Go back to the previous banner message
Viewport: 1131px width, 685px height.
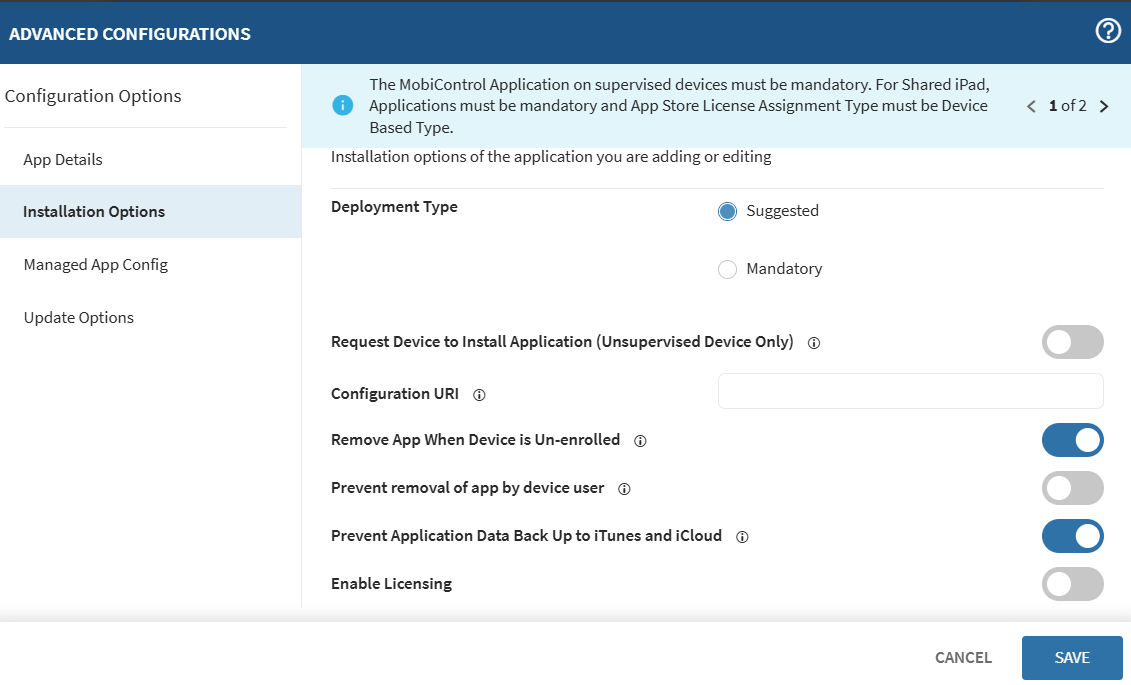pyautogui.click(x=1031, y=105)
